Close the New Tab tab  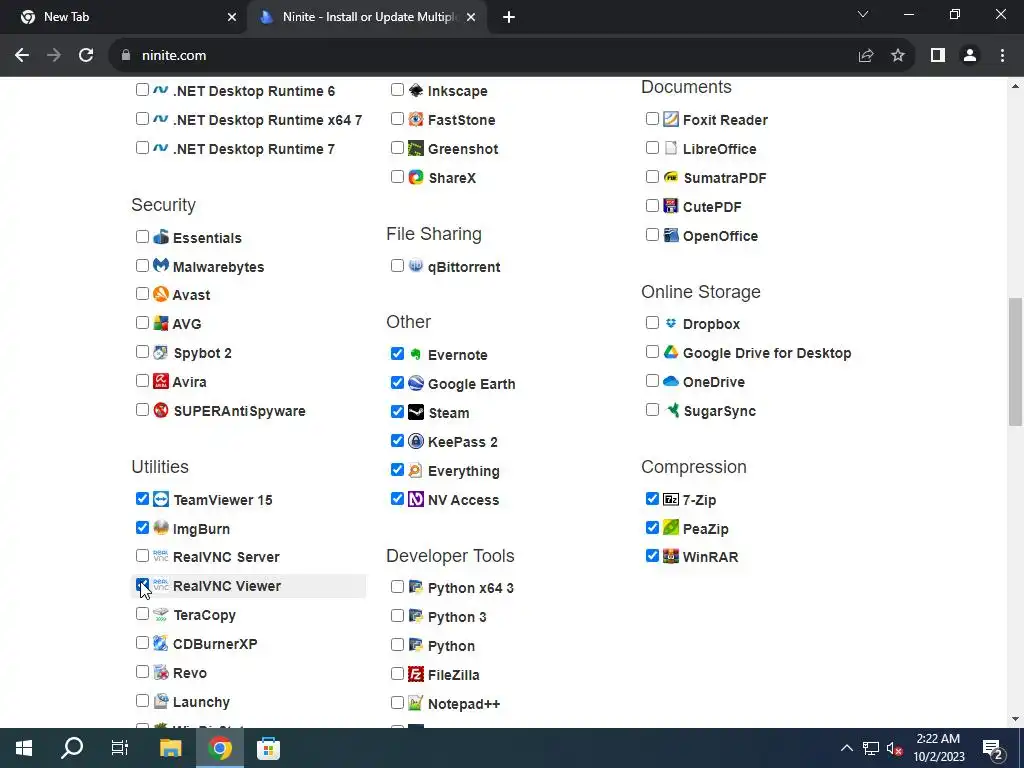click(x=232, y=17)
